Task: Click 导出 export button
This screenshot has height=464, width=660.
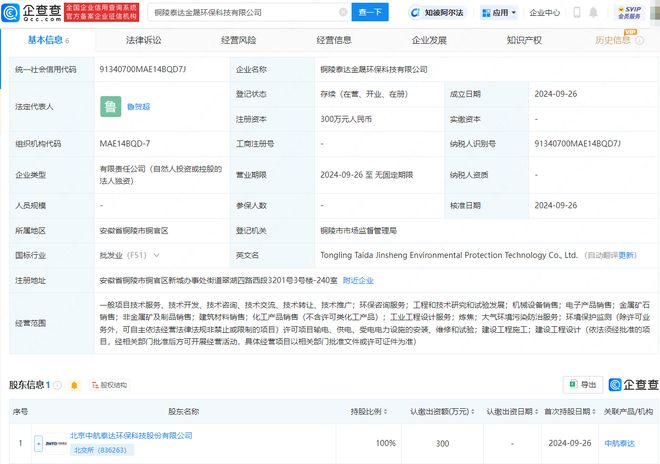Action: (x=583, y=384)
